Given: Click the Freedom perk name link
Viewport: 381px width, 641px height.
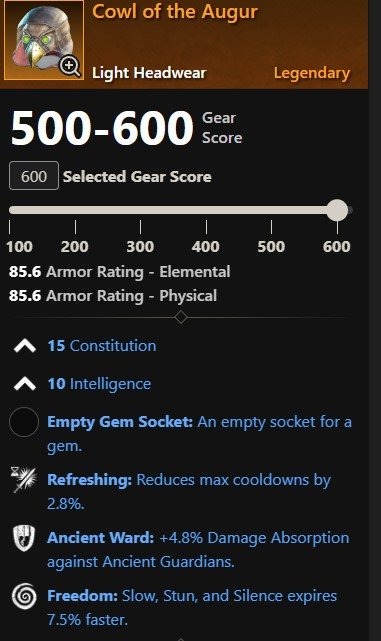Looking at the screenshot, I should coord(83,596).
